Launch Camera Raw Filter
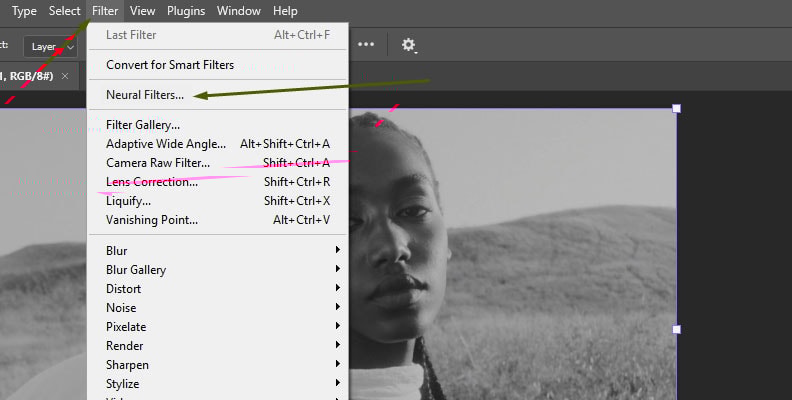 (x=158, y=163)
